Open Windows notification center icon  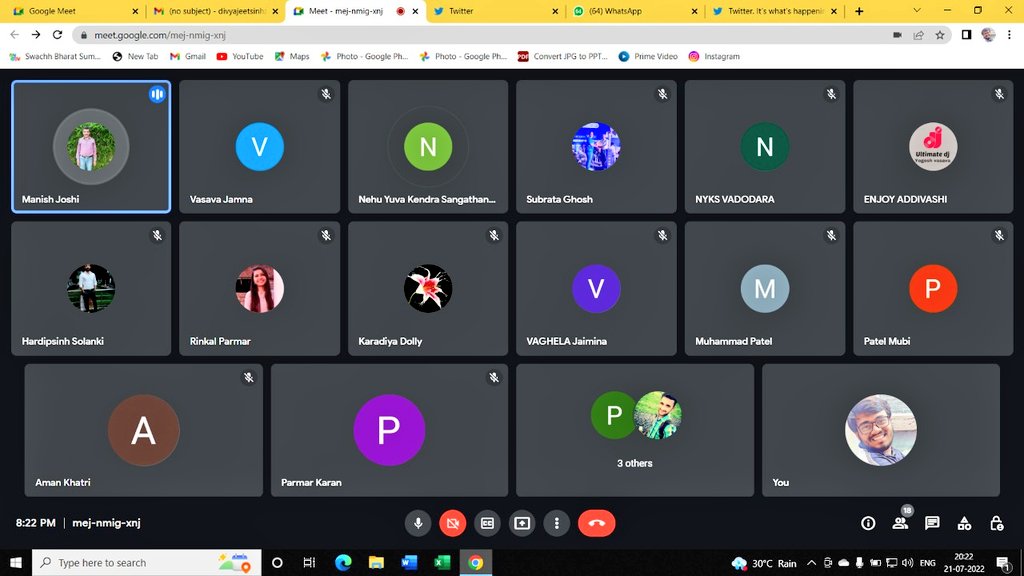(1004, 563)
